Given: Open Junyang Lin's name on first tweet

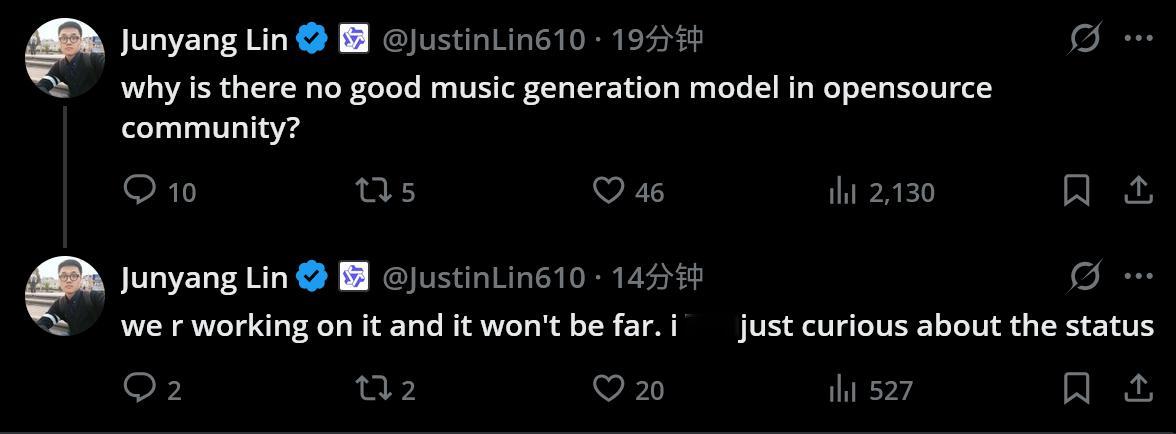Looking at the screenshot, I should point(204,40).
